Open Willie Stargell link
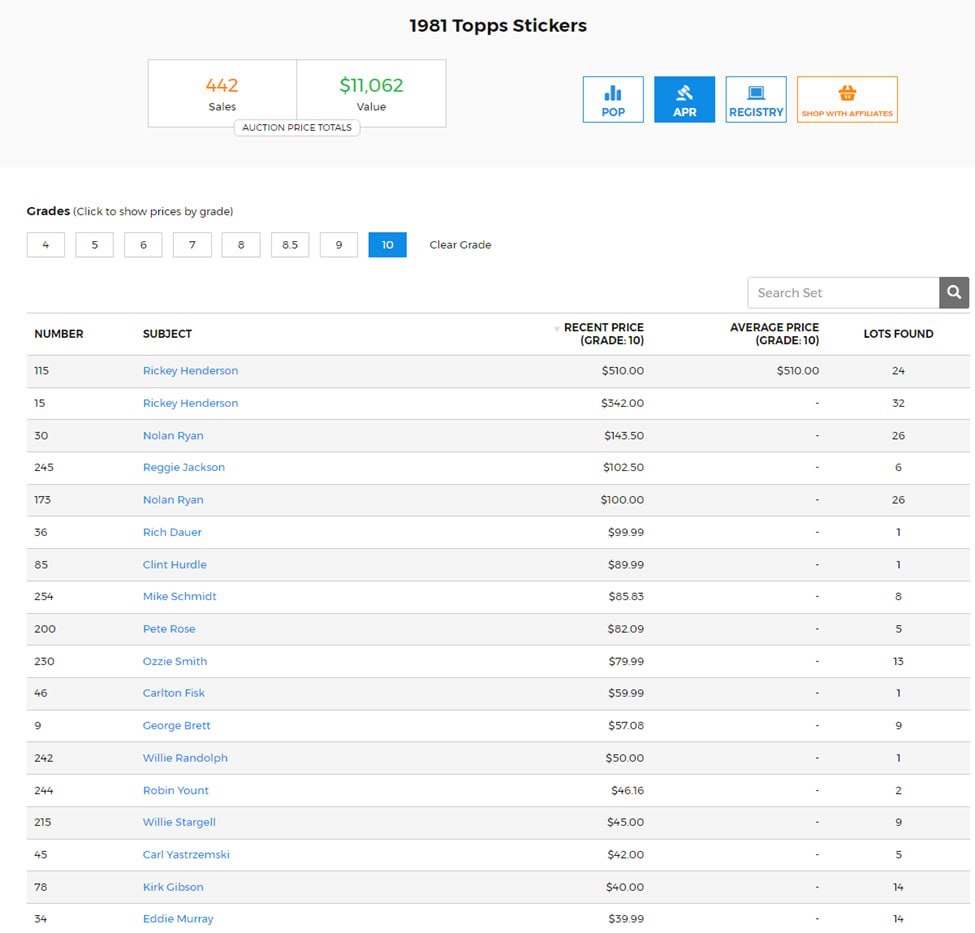 tap(179, 822)
